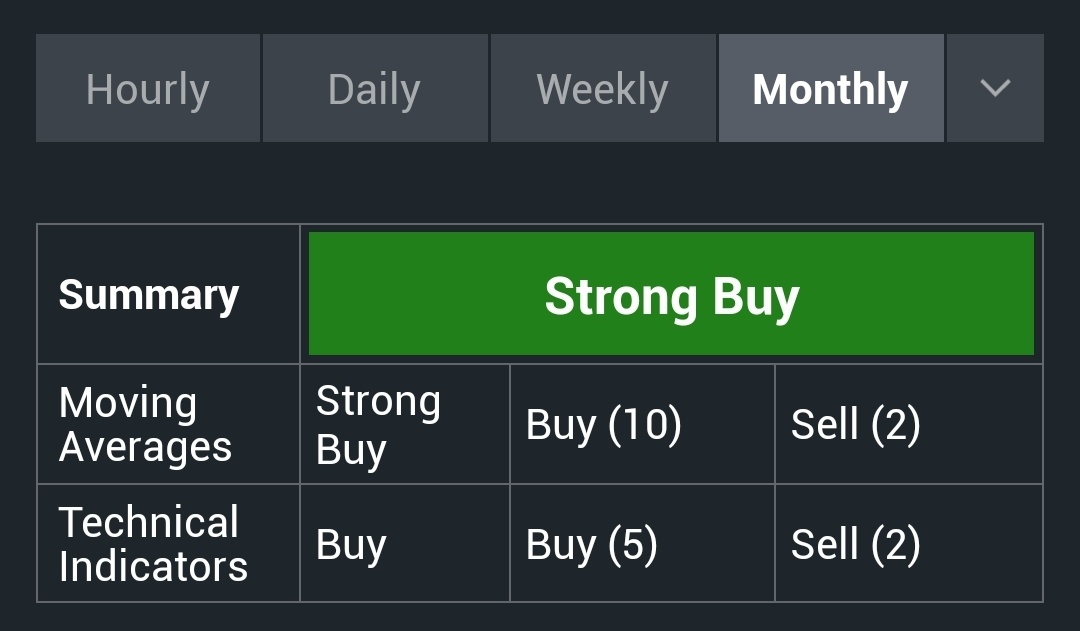Click the Moving Averages row label
1080x631 pixels.
(x=145, y=424)
